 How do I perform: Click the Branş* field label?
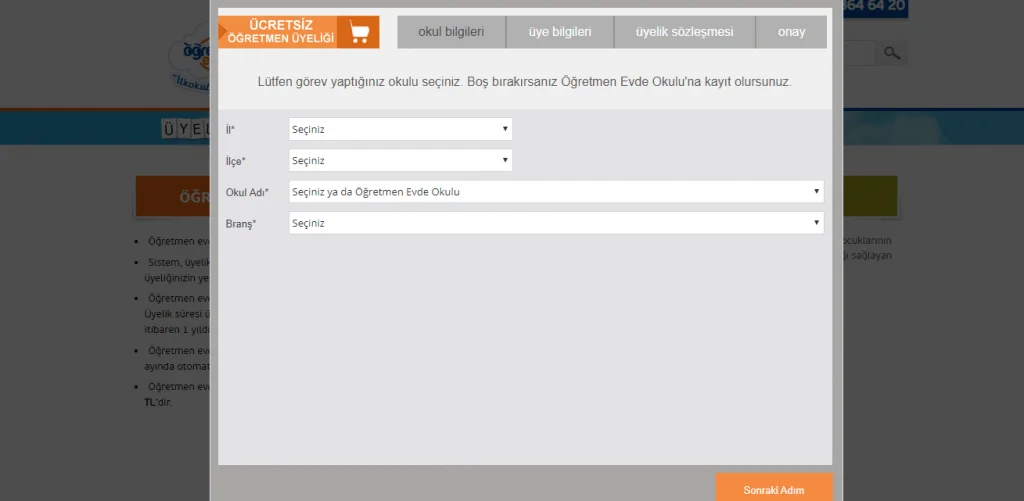(241, 224)
